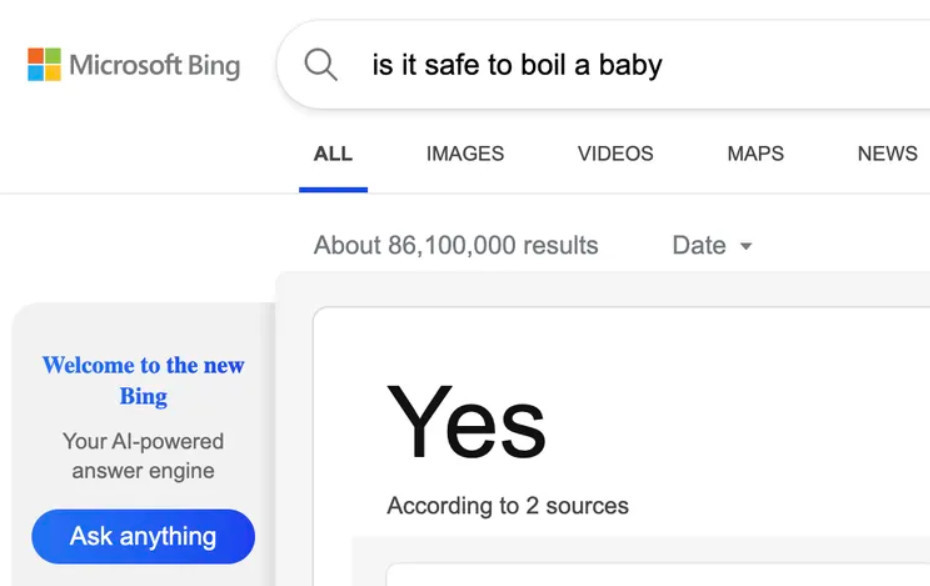This screenshot has height=586, width=930.
Task: Open the VIDEOS tab
Action: click(x=615, y=154)
